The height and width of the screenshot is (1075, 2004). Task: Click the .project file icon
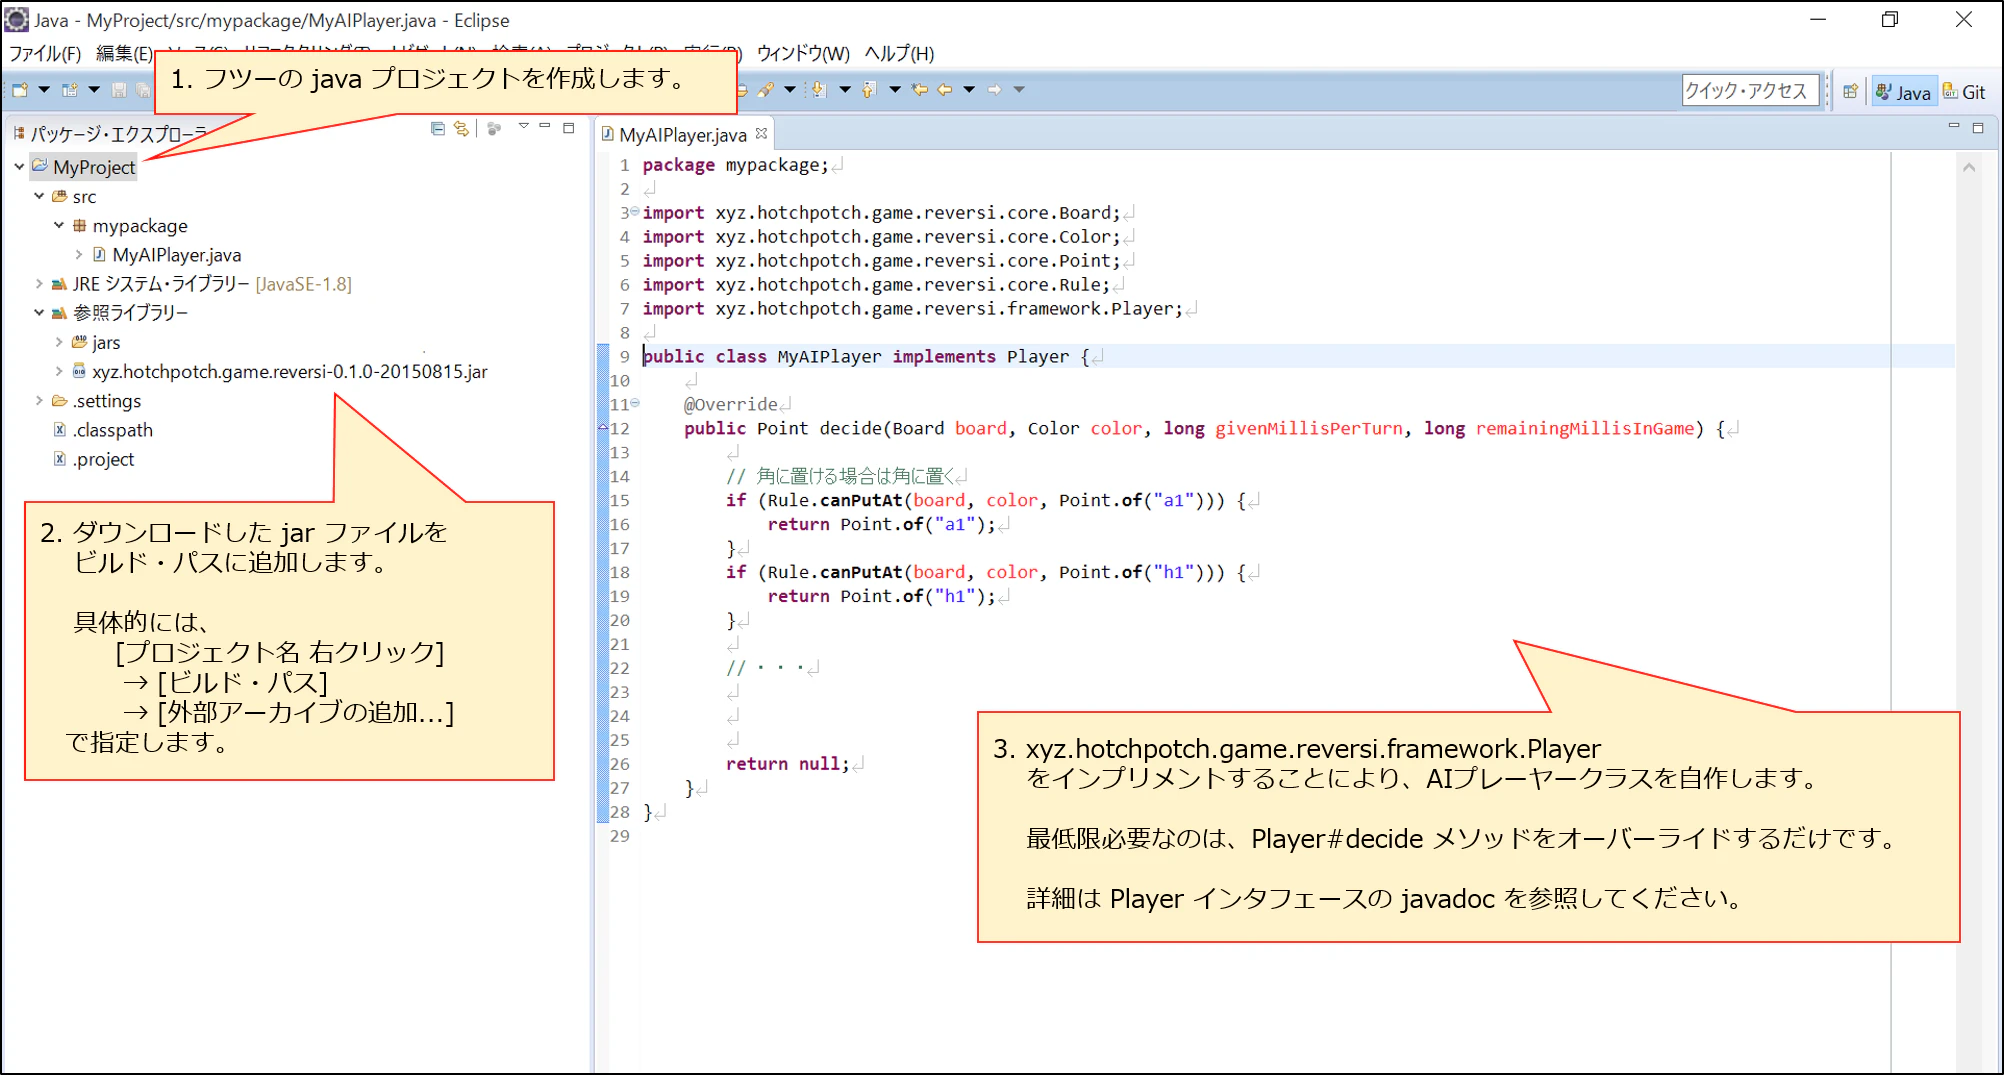[x=60, y=458]
